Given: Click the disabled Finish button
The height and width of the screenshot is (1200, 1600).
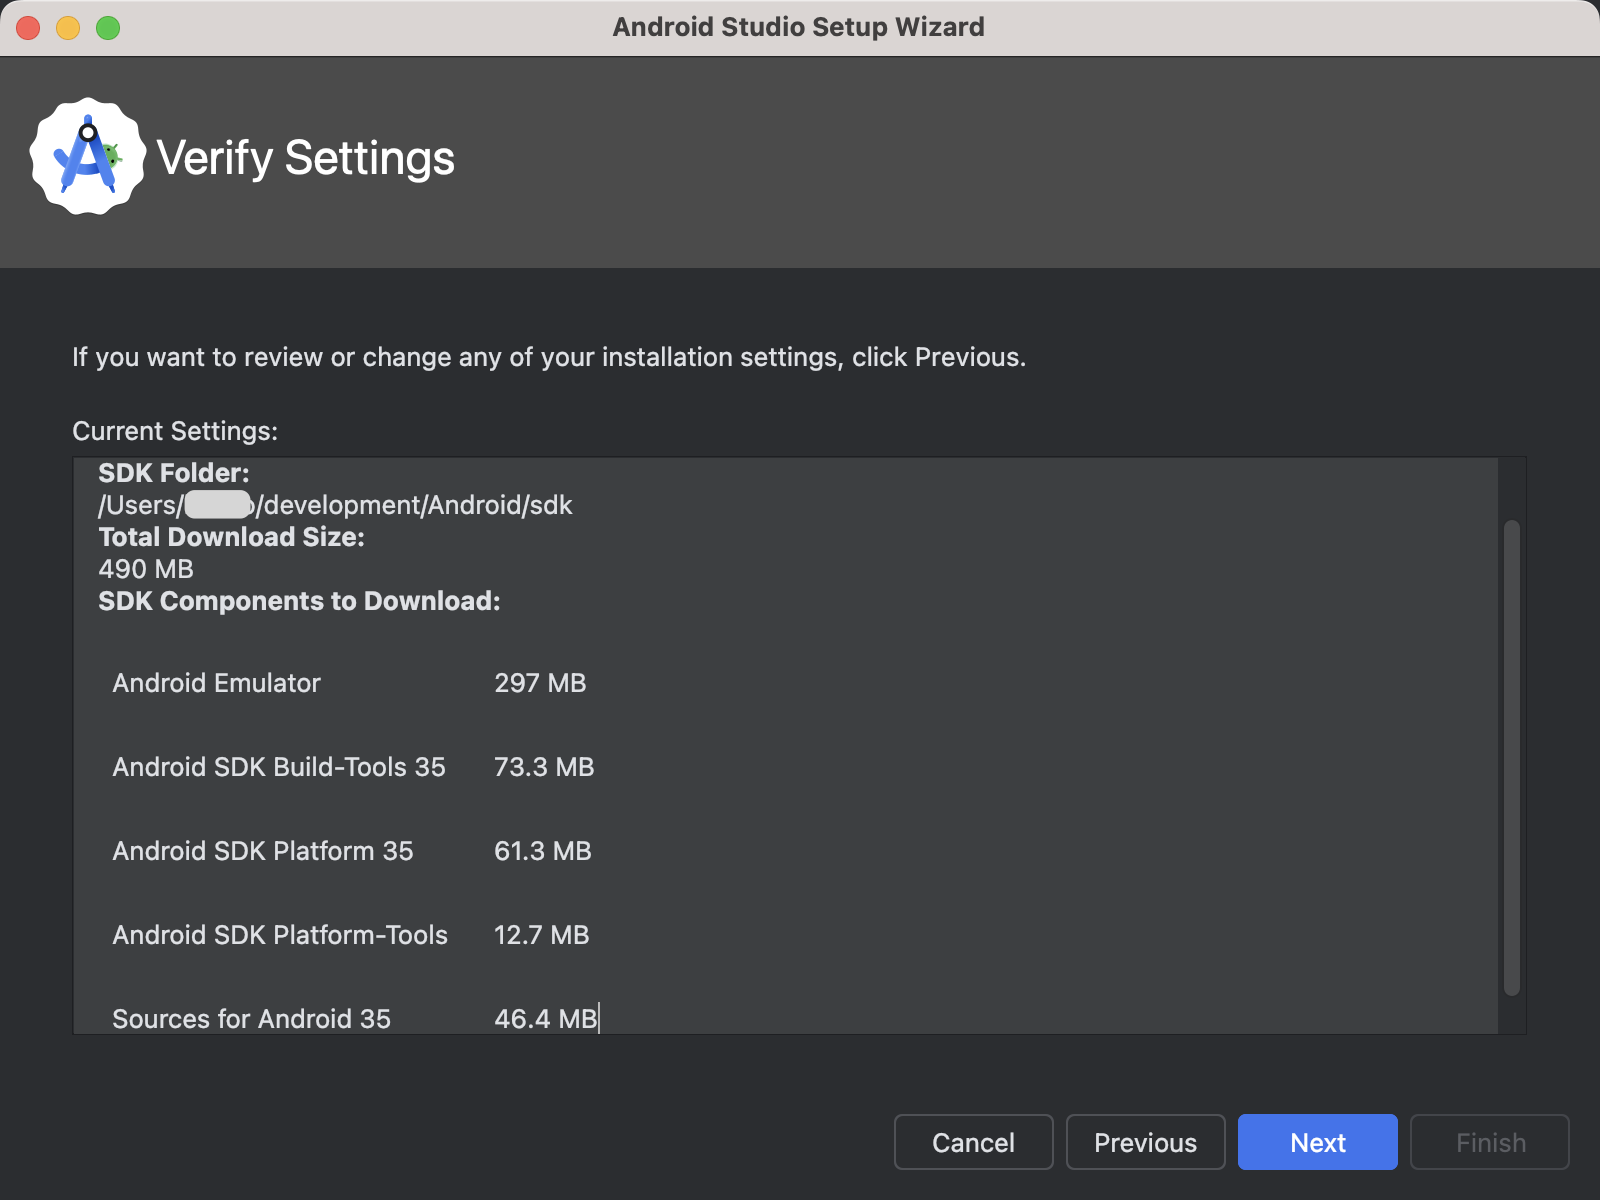Looking at the screenshot, I should pos(1489,1142).
